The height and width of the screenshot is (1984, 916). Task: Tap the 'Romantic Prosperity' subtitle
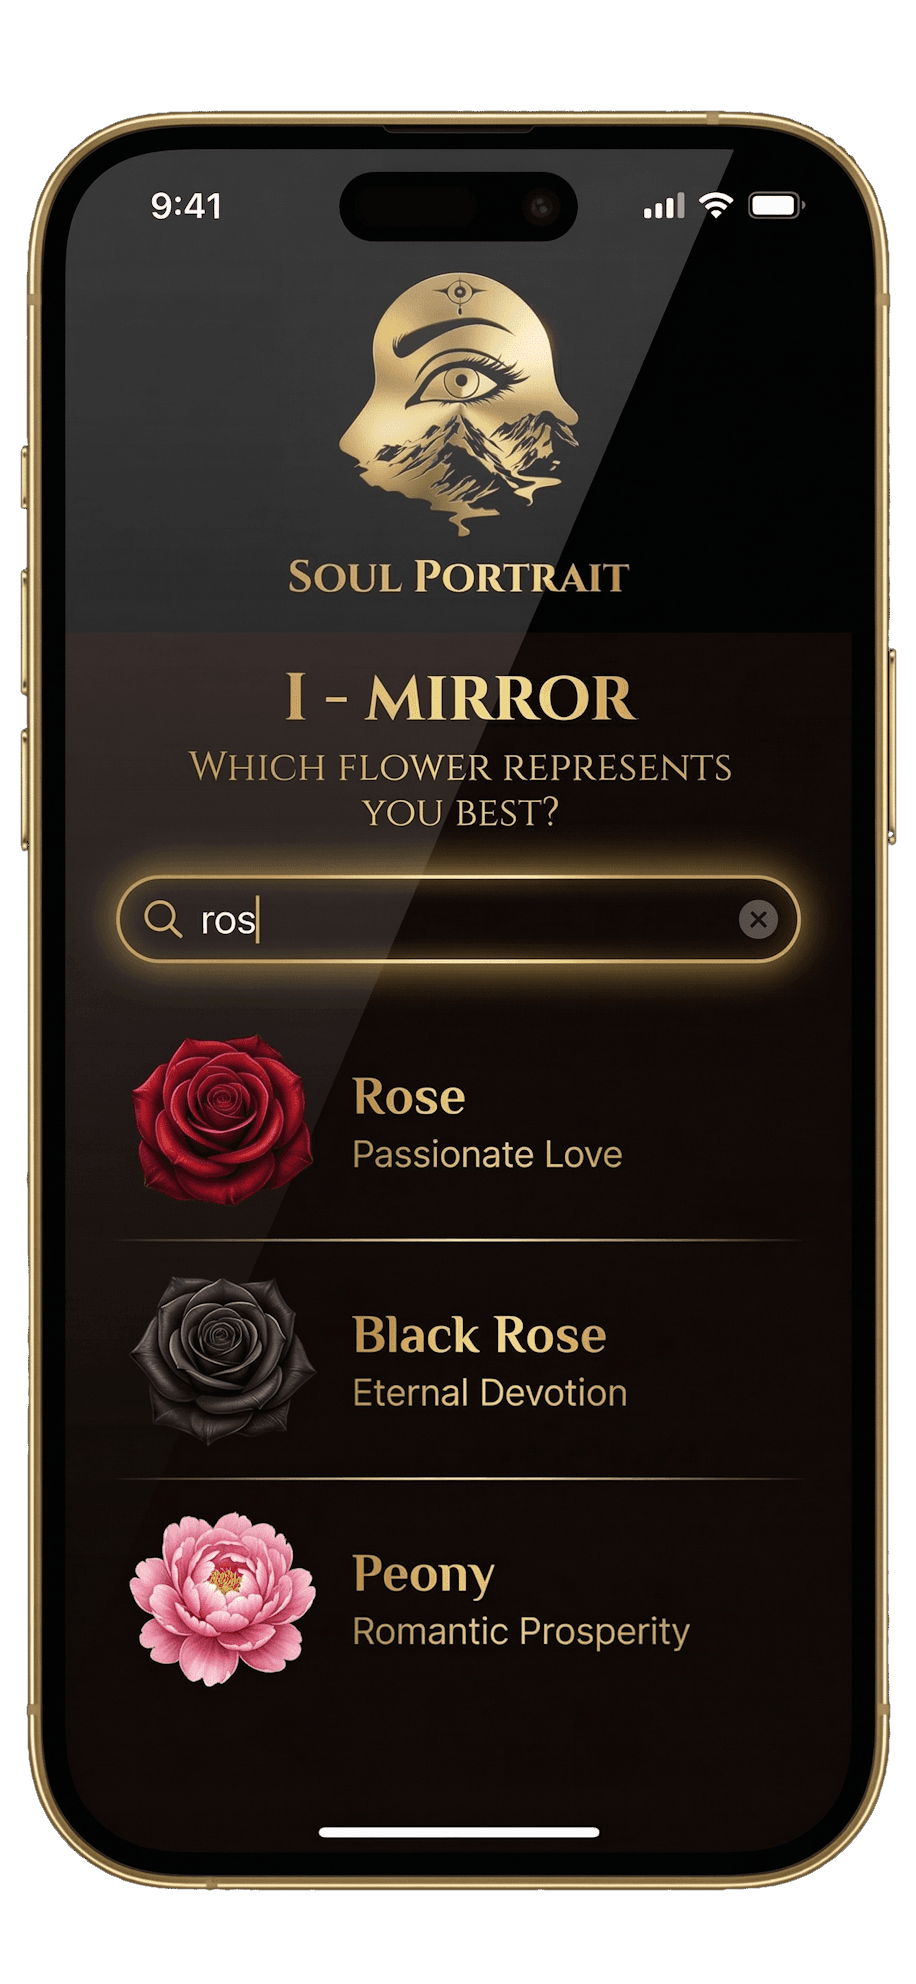[520, 1632]
